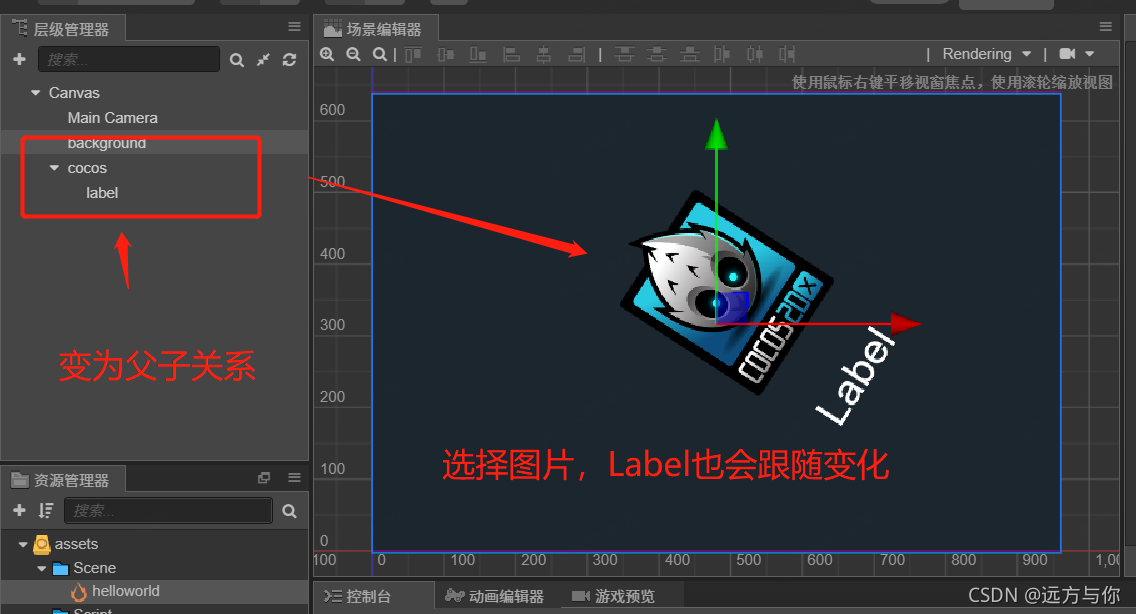Switch to the 层级管理器 tab
The width and height of the screenshot is (1136, 614).
point(63,29)
